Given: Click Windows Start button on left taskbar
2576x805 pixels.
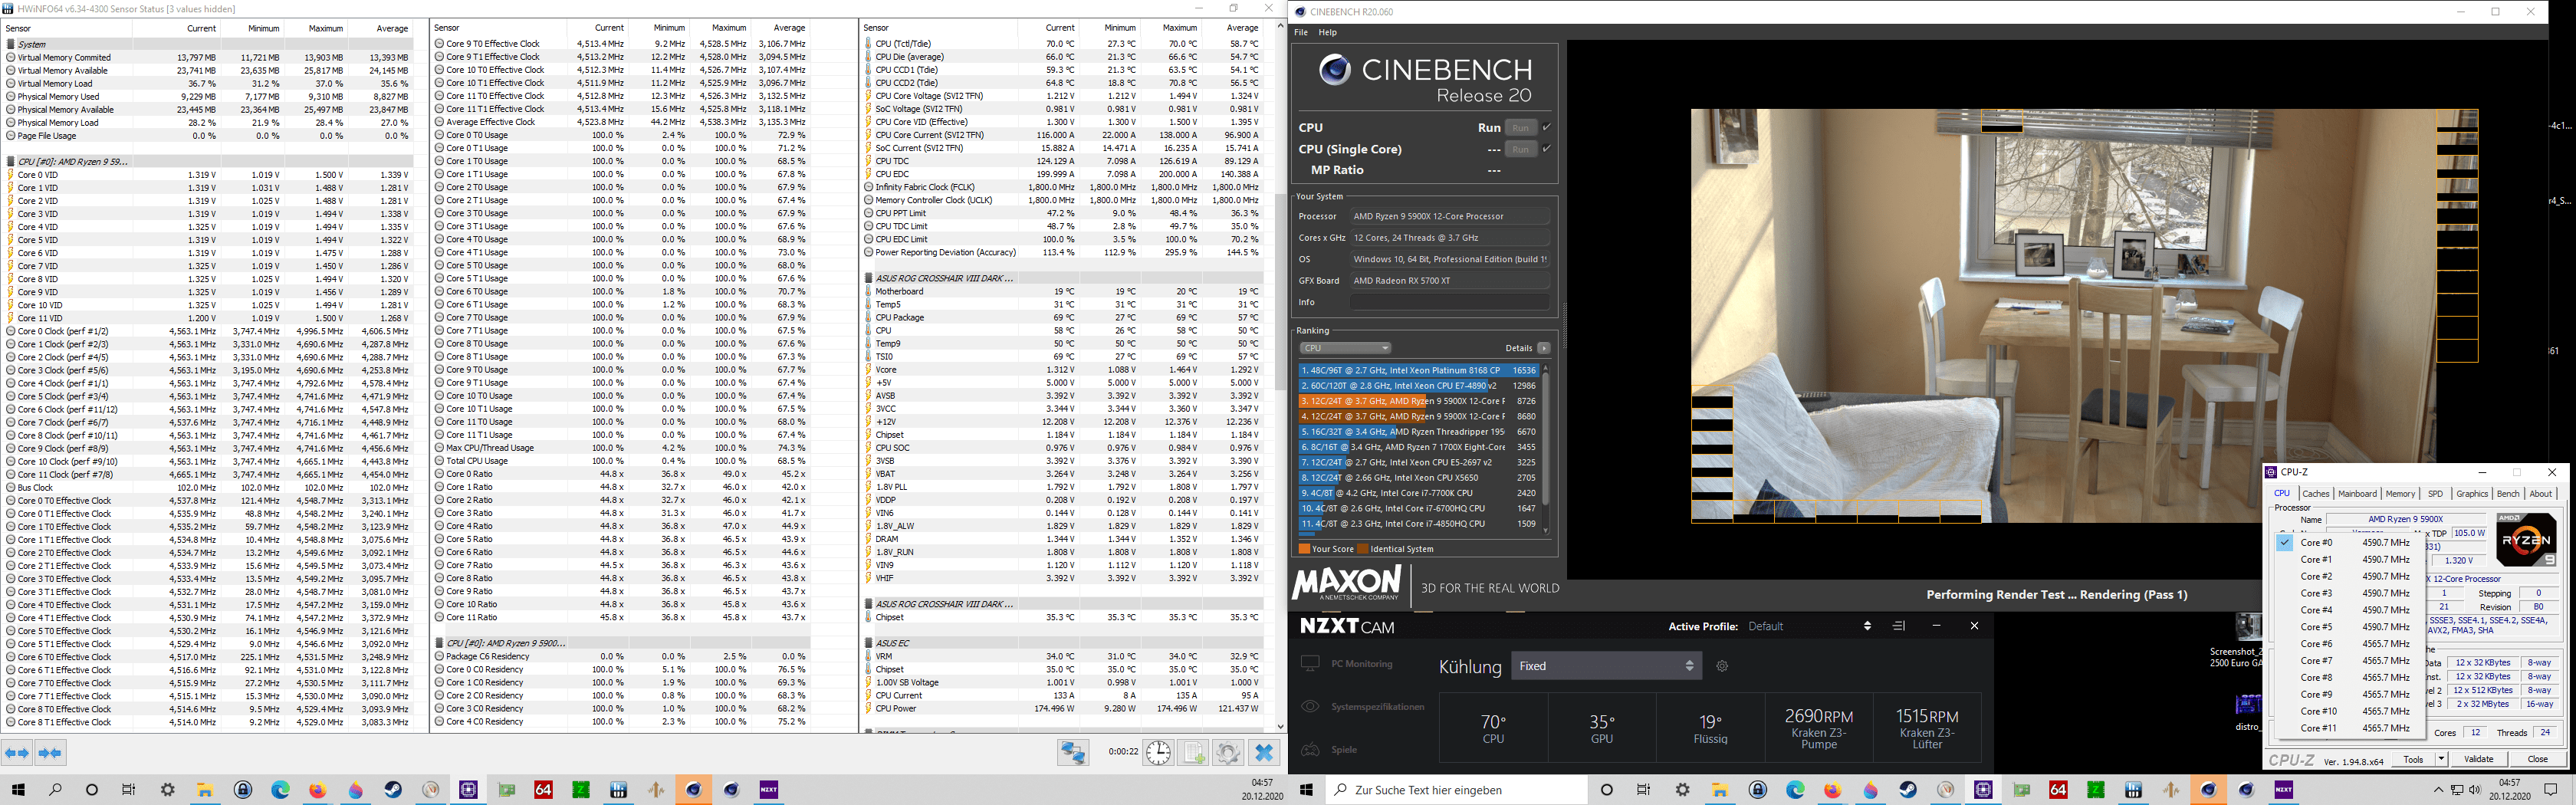Looking at the screenshot, I should pos(17,790).
